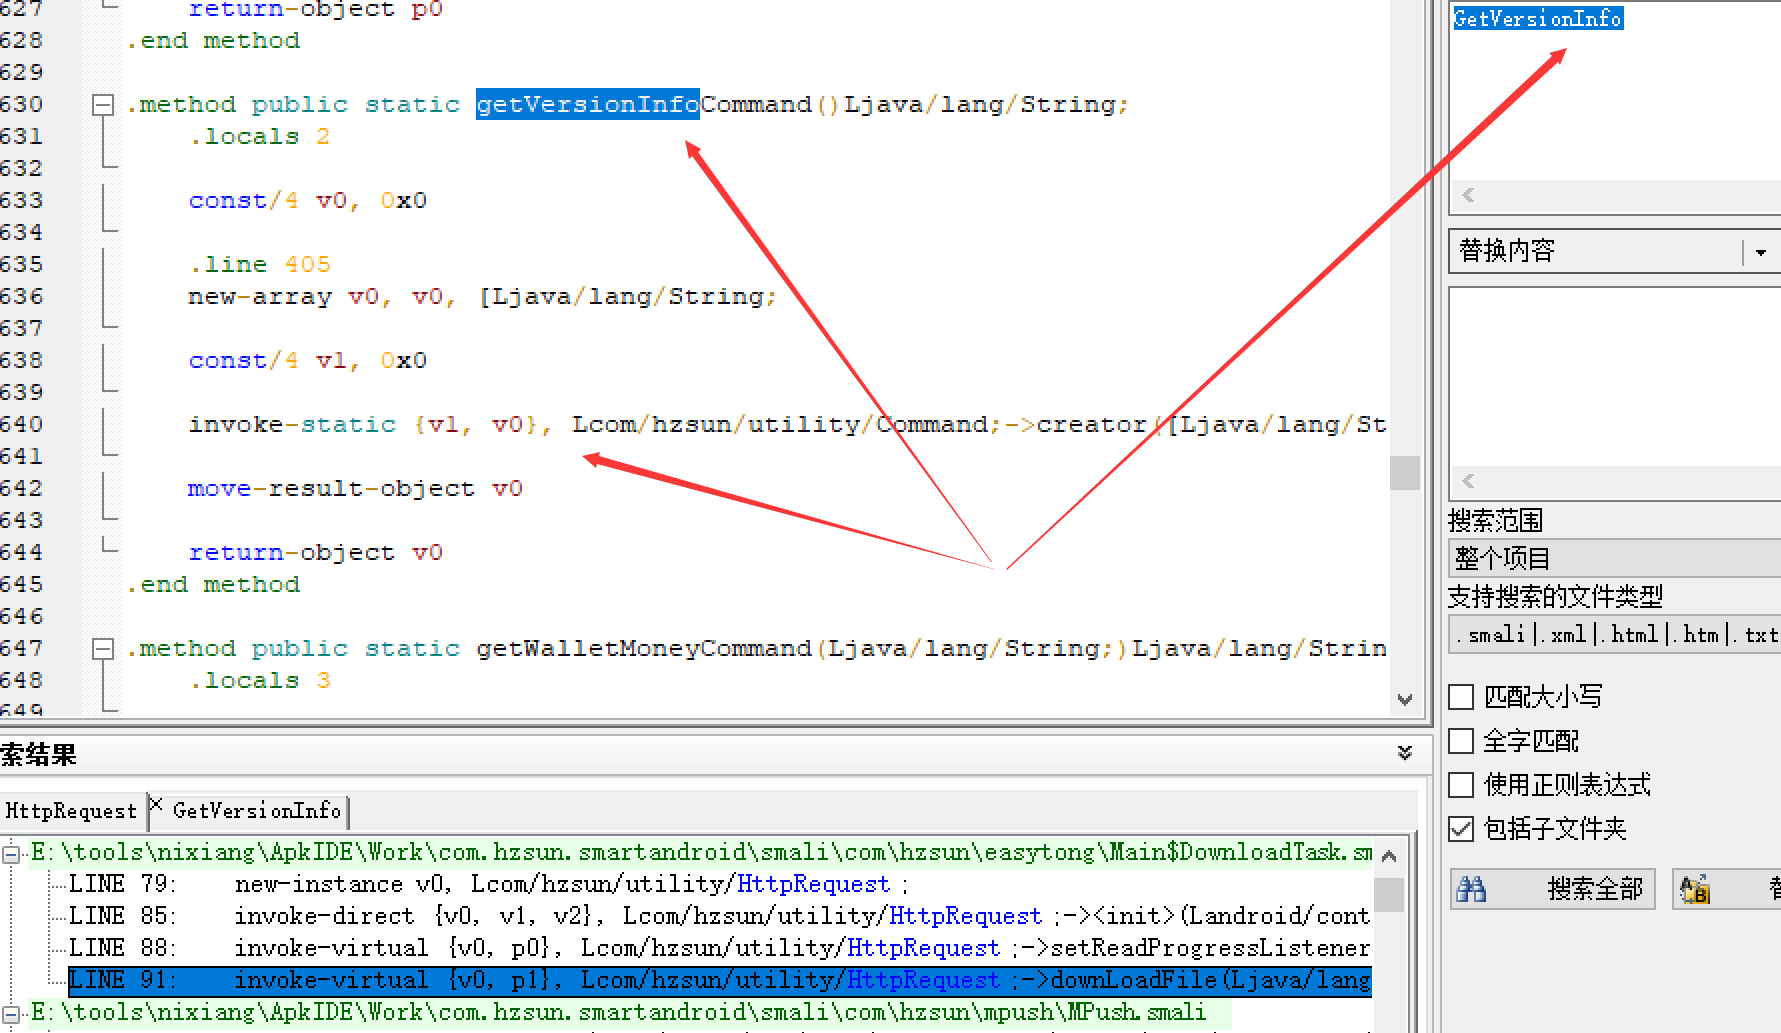Click the move-result-object v0 line
Screen dimensions: 1781x1033
(355, 489)
